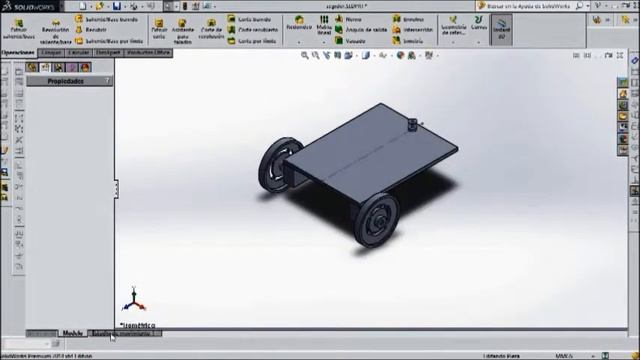The width and height of the screenshot is (640, 360).
Task: Click the Corte de revolución tool
Action: pyautogui.click(x=211, y=29)
